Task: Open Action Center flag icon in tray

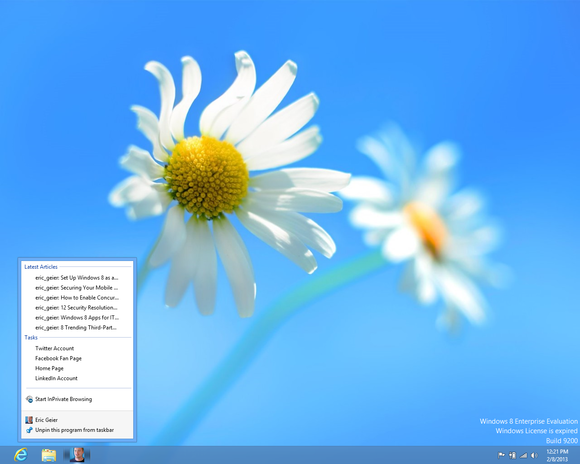Action: [502, 455]
